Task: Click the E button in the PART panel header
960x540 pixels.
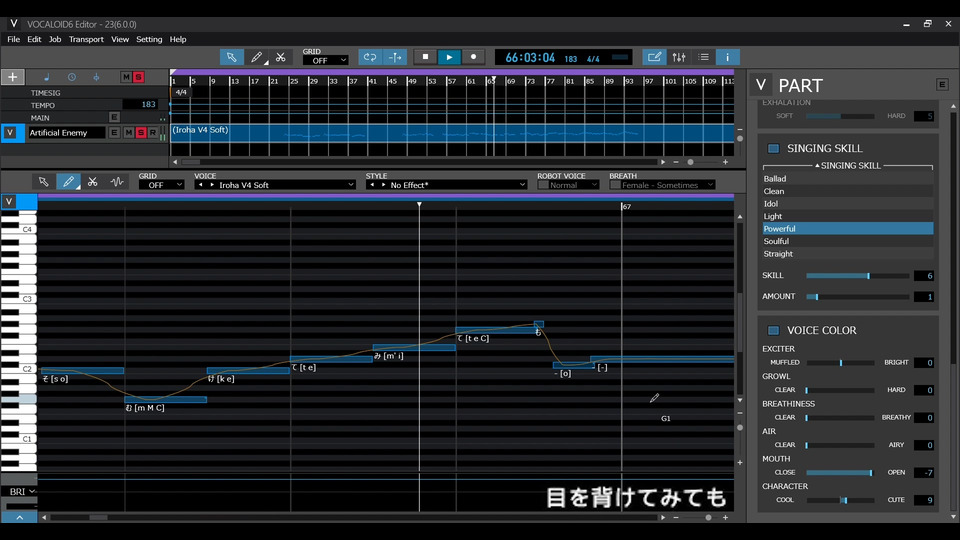Action: click(x=942, y=84)
